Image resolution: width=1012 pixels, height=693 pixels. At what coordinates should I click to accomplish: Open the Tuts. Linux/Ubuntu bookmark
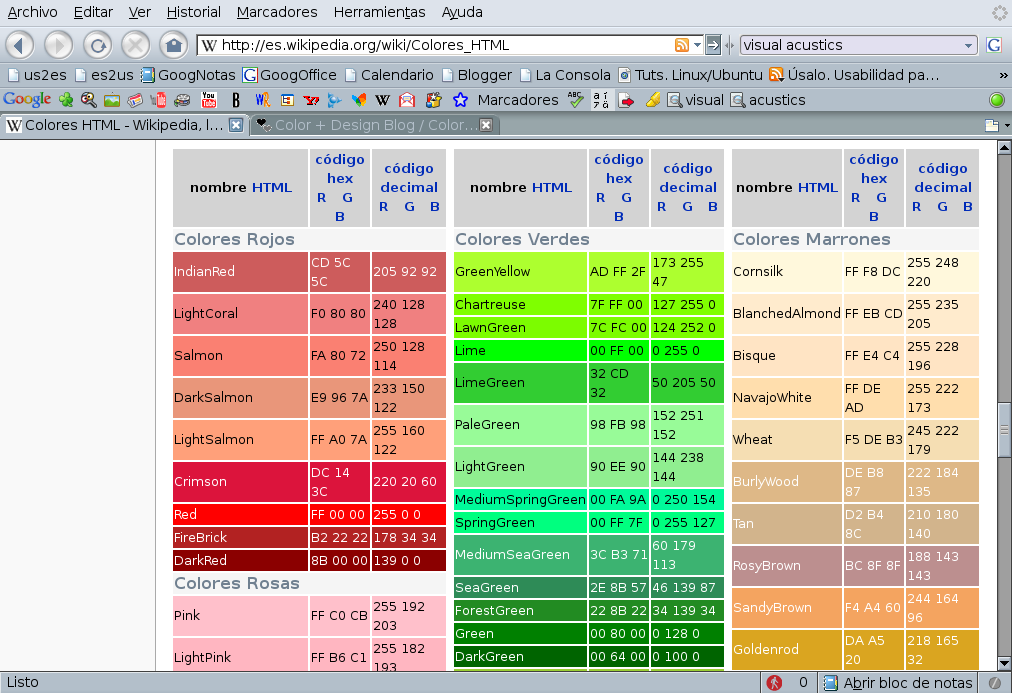coord(690,75)
